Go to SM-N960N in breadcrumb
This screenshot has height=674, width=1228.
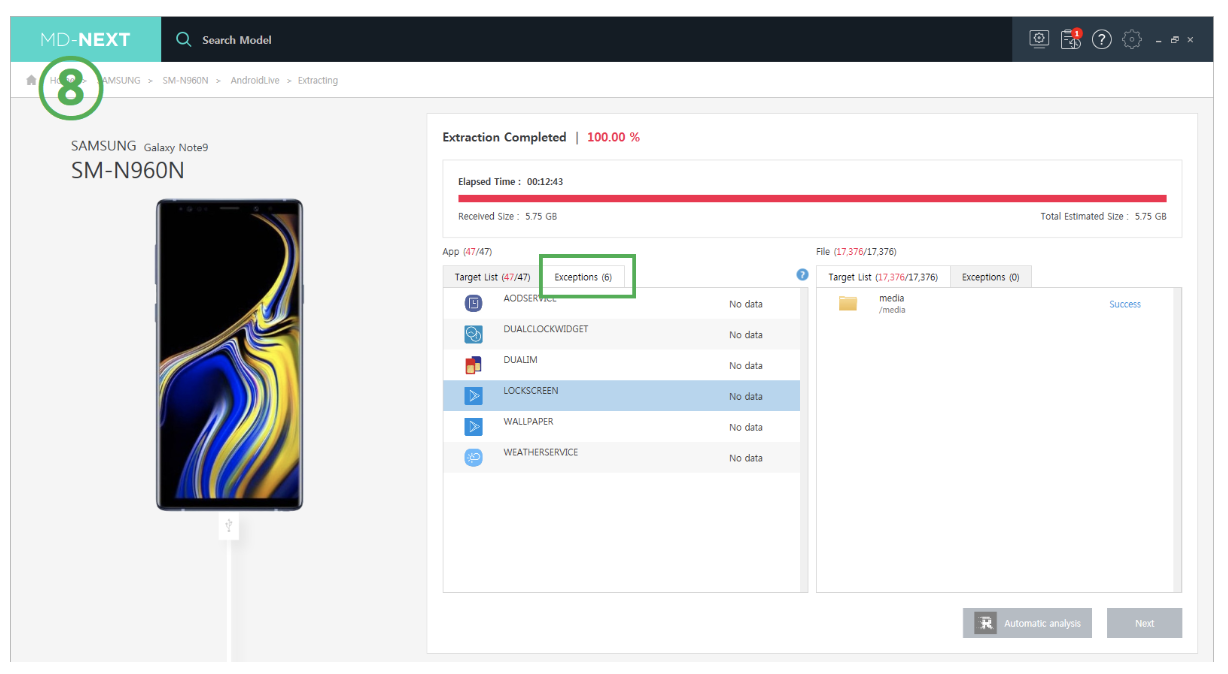[x=185, y=81]
